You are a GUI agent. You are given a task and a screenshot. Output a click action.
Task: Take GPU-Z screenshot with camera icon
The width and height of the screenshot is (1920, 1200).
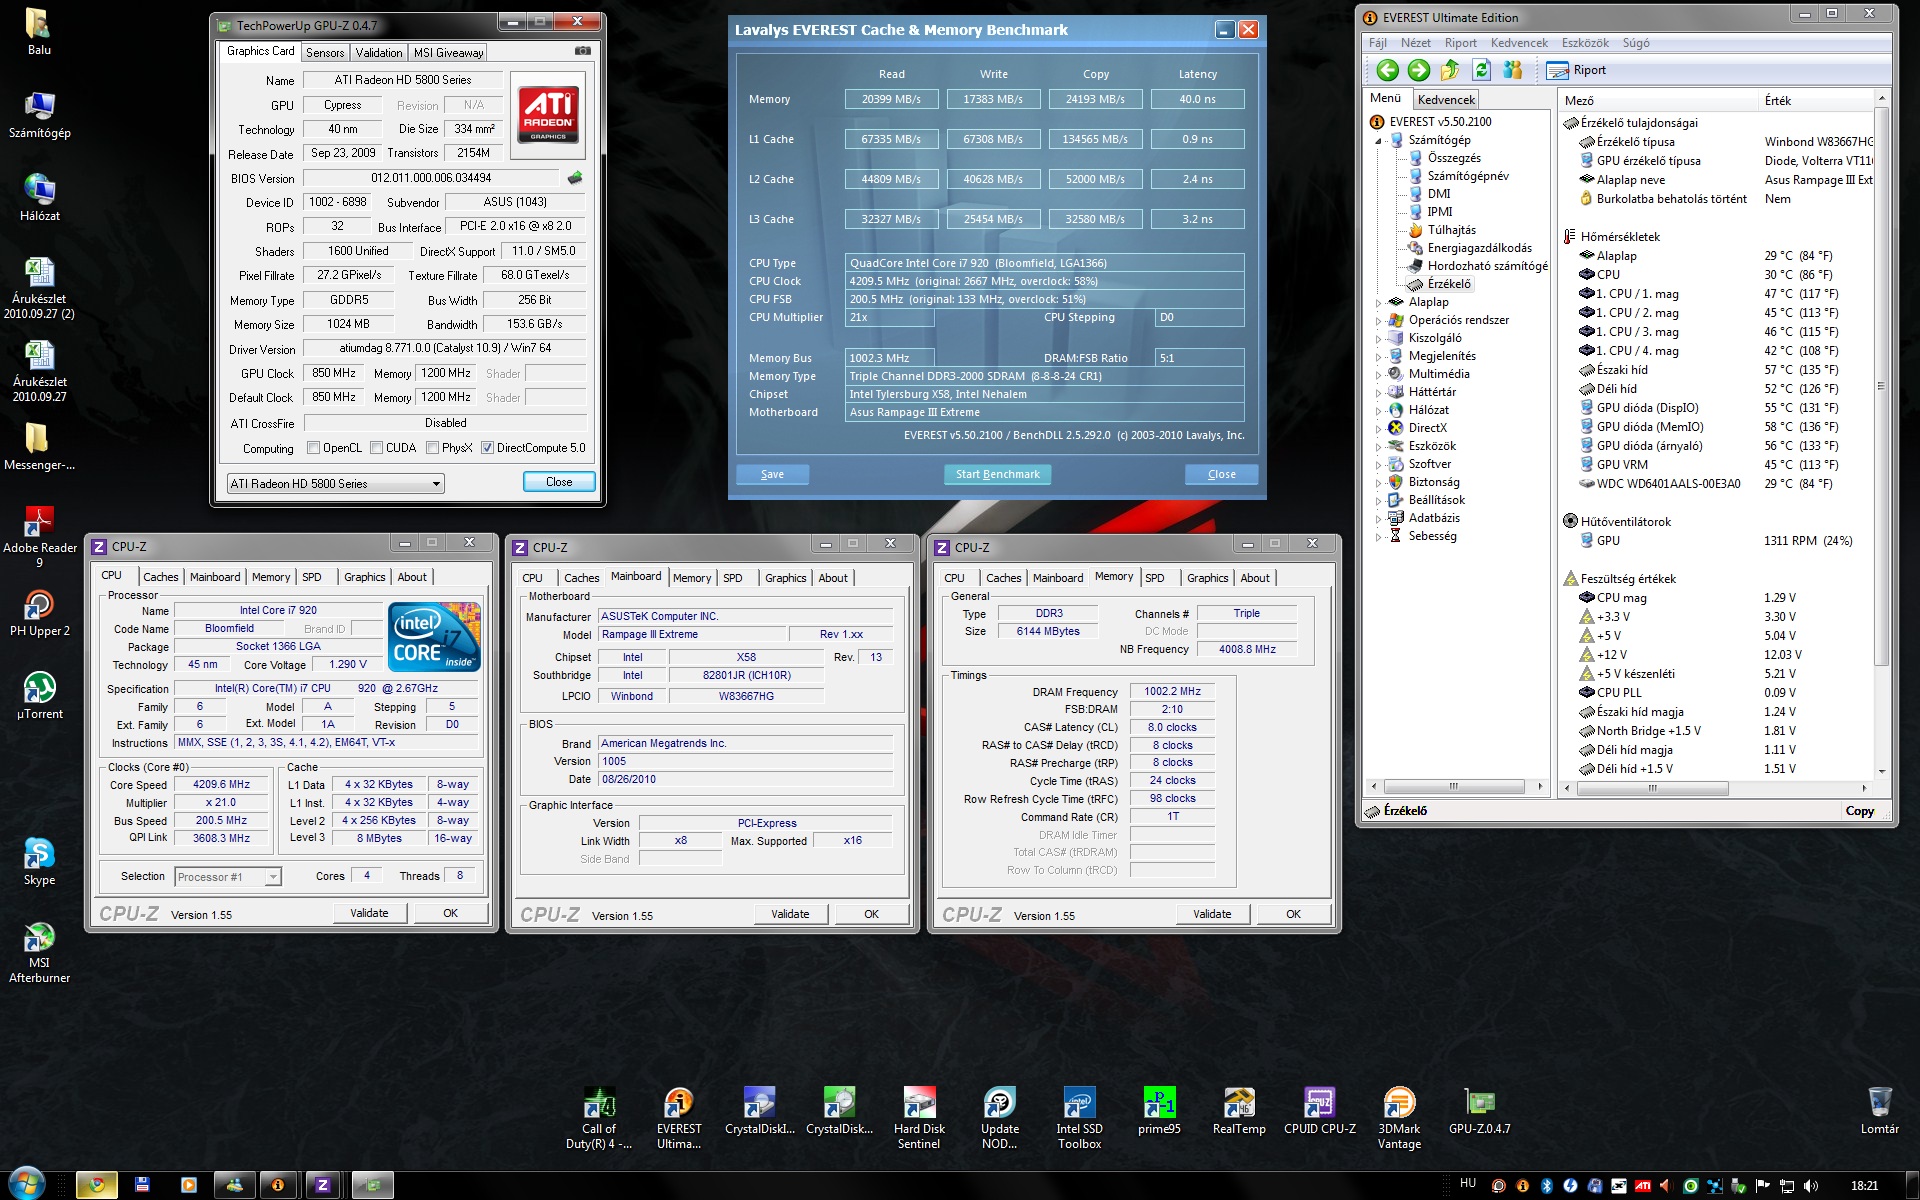pos(583,51)
